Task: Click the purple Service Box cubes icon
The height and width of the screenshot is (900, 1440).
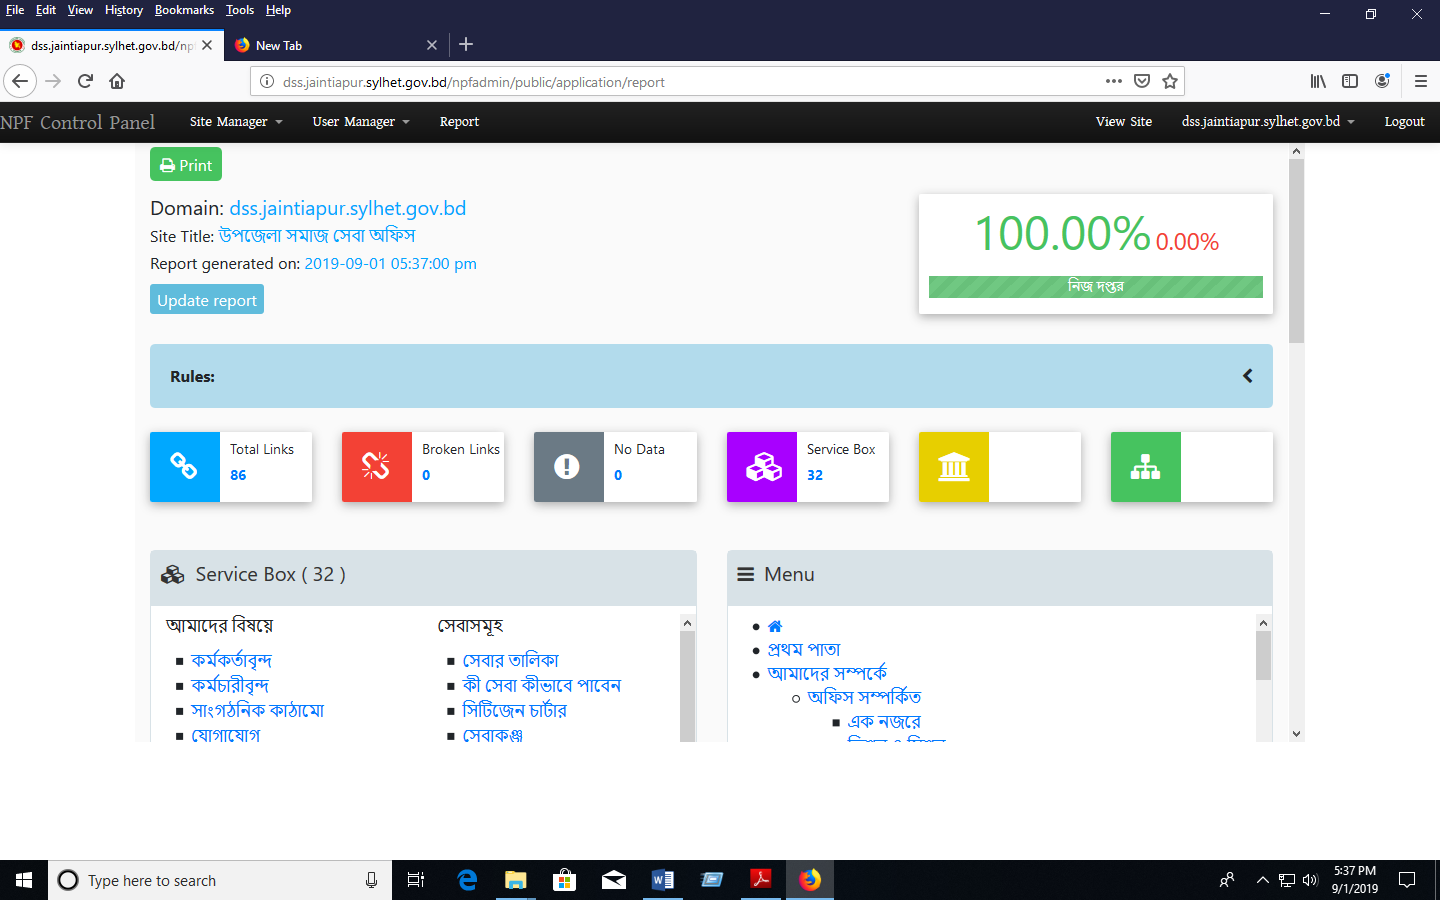Action: coord(762,466)
